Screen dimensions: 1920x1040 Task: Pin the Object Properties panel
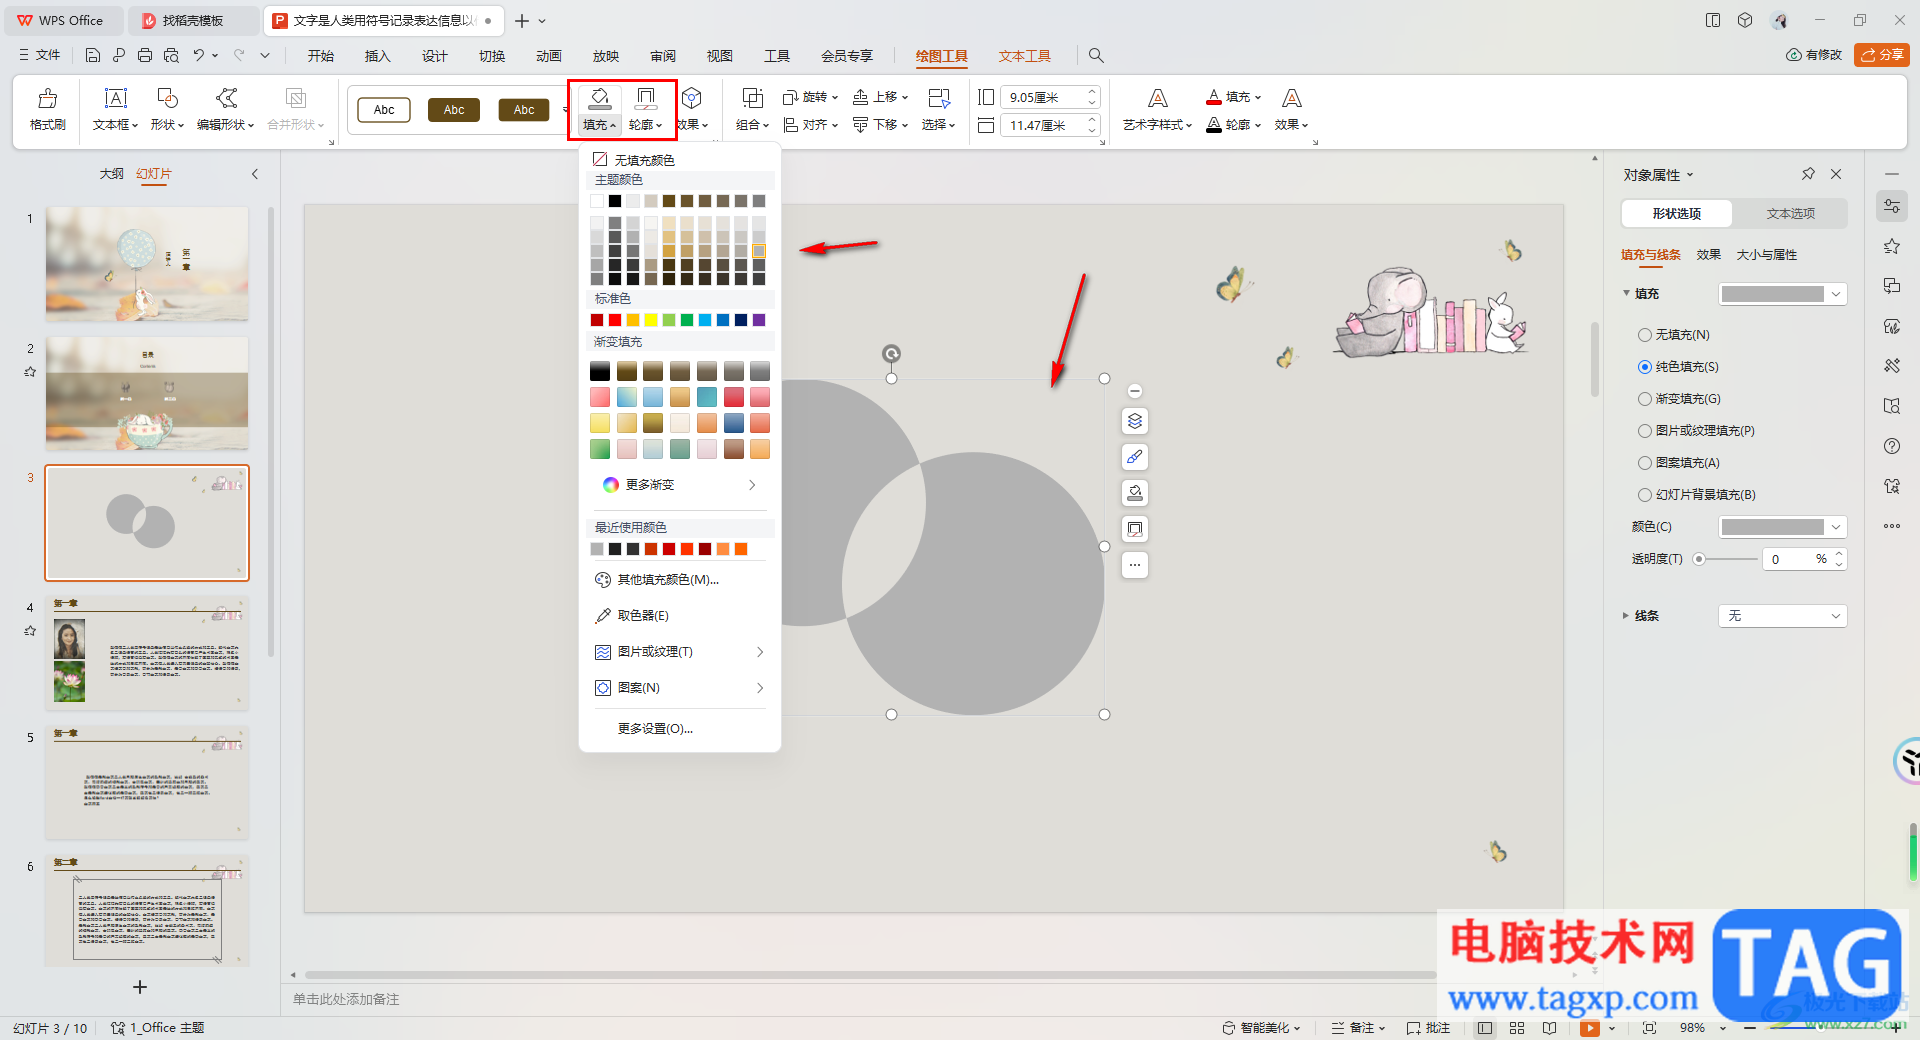1808,174
